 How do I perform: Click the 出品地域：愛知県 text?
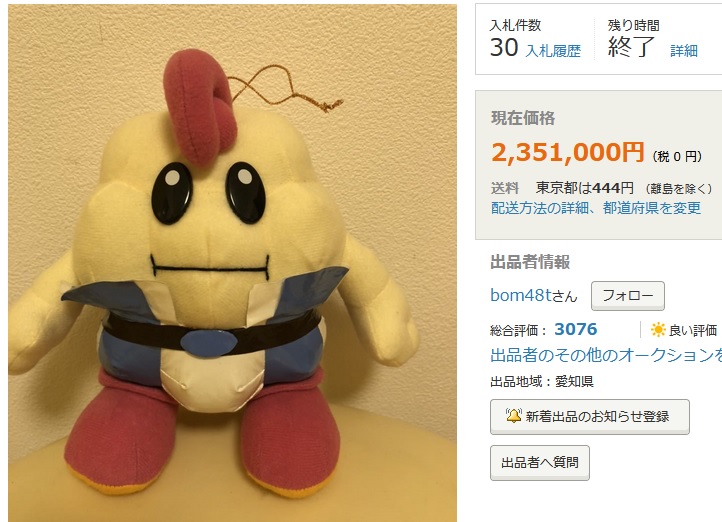[542, 382]
